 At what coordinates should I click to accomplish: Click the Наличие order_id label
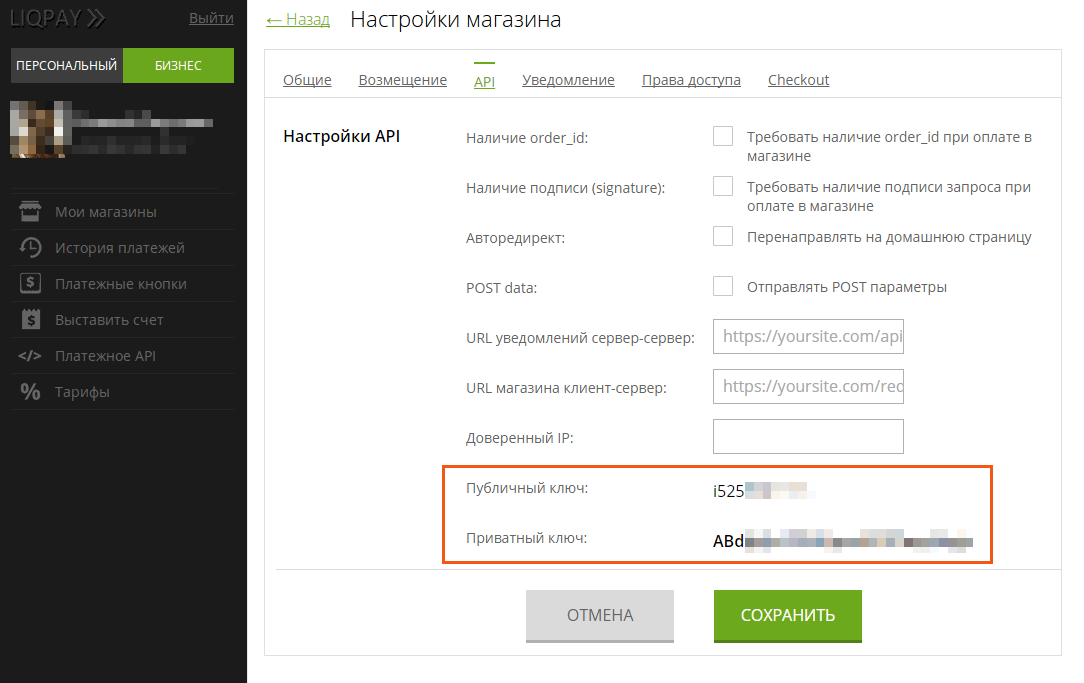tap(527, 138)
